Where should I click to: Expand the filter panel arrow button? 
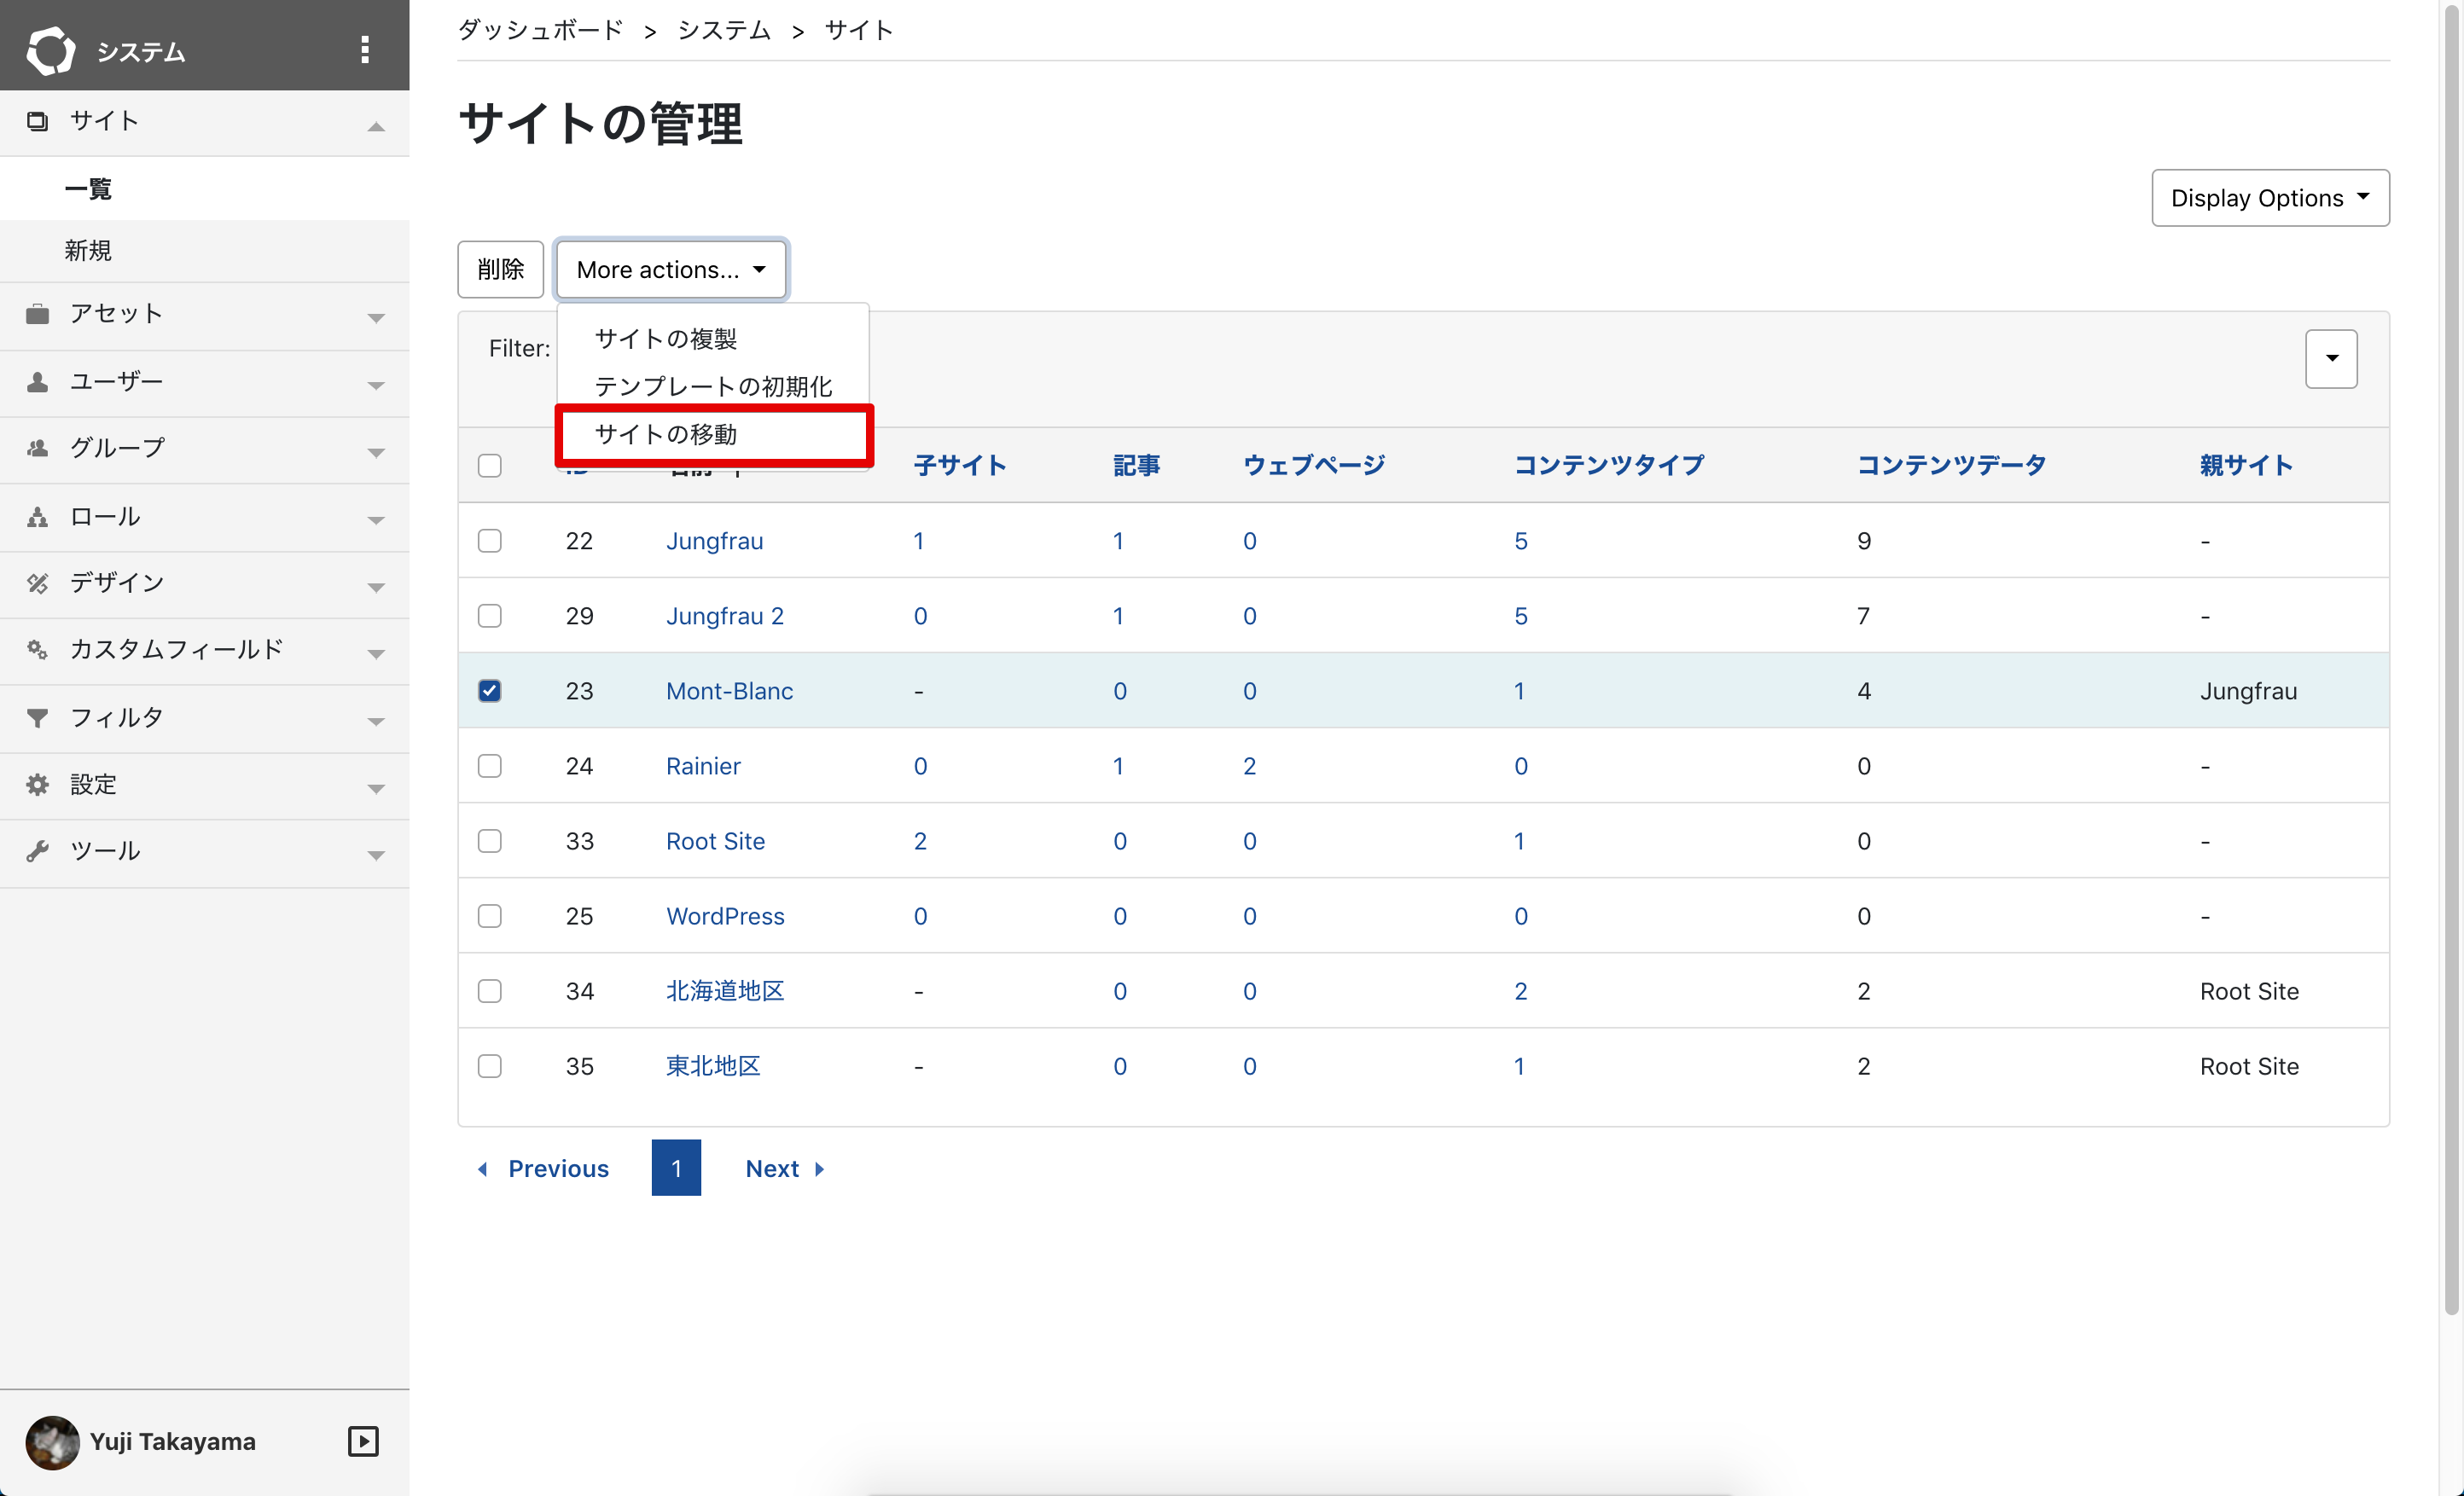(x=2331, y=358)
